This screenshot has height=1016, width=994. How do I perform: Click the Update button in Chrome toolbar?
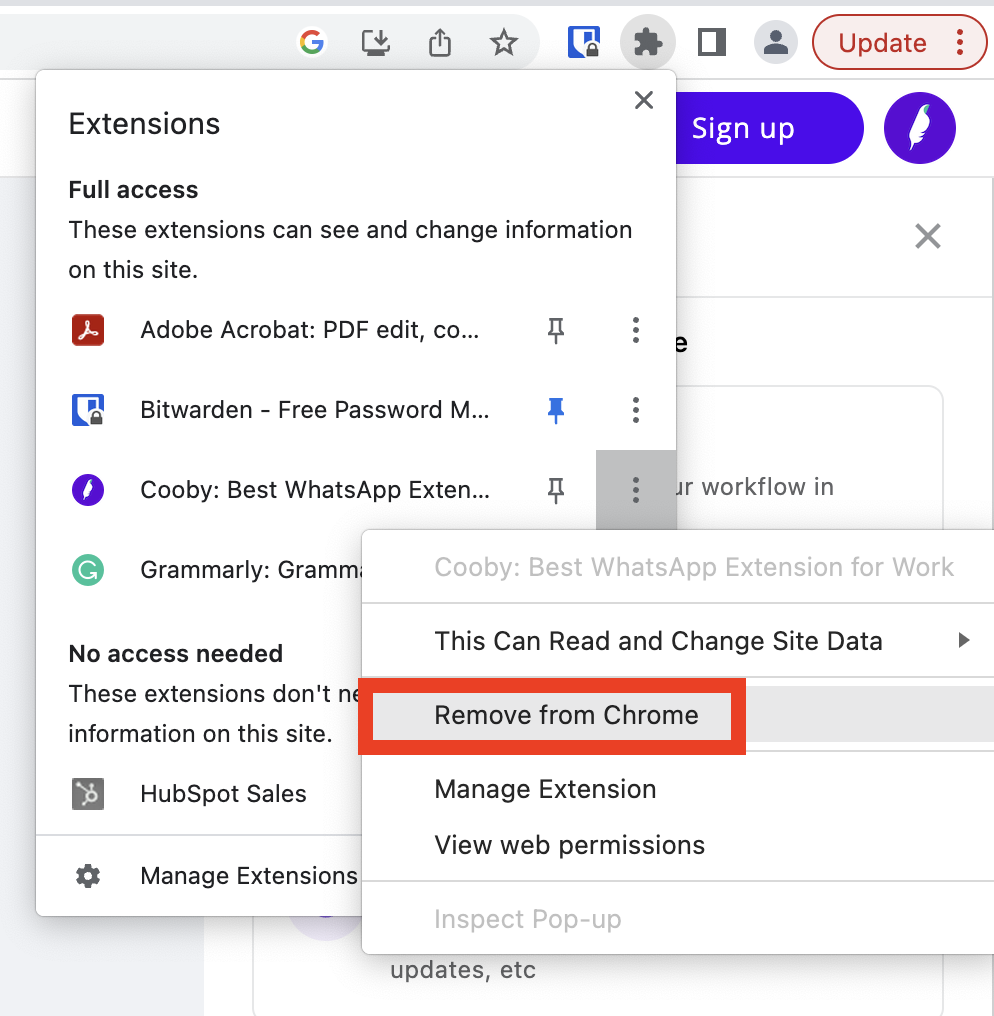(x=883, y=43)
